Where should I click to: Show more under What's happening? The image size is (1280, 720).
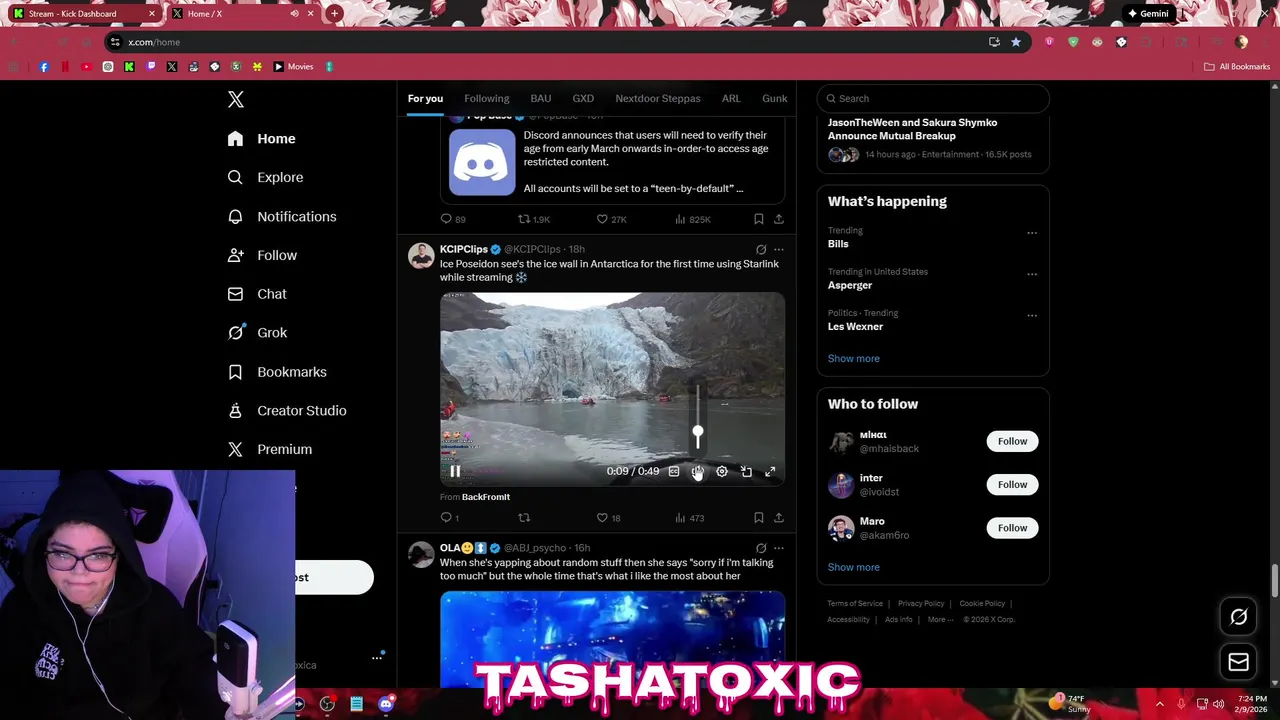coord(854,358)
